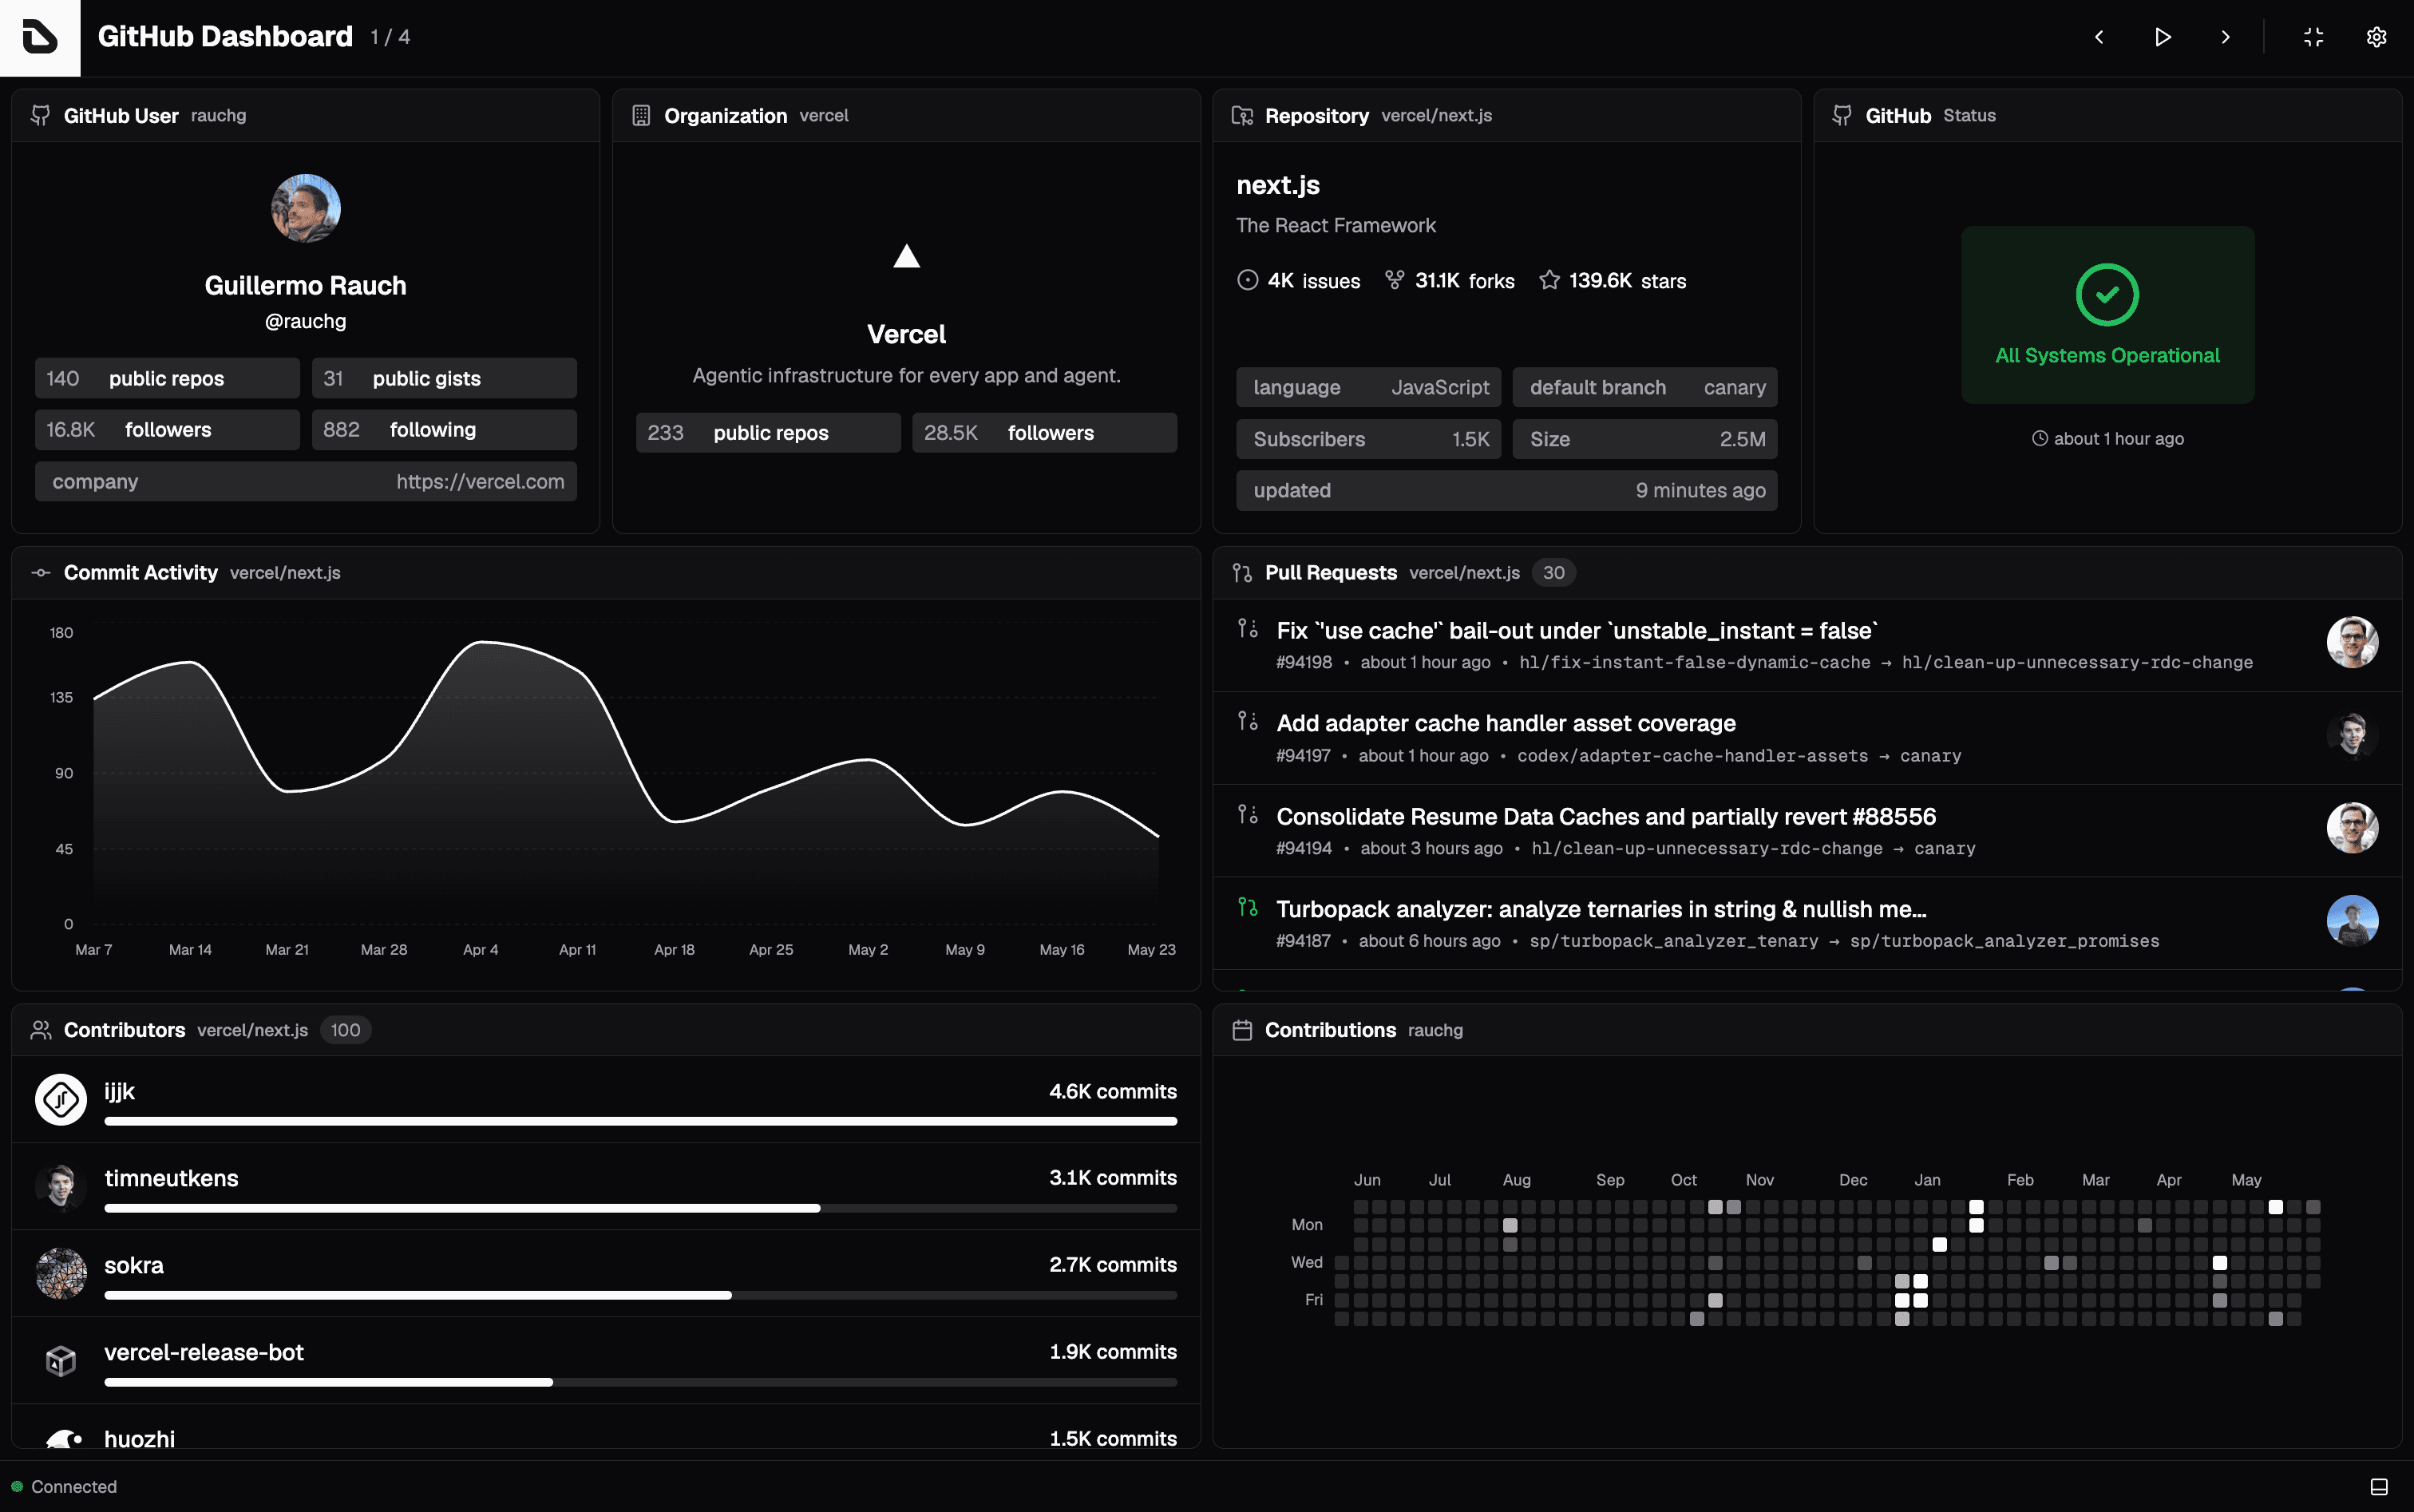Click the Contributors count badge 100
The image size is (2414, 1512).
click(x=345, y=1030)
